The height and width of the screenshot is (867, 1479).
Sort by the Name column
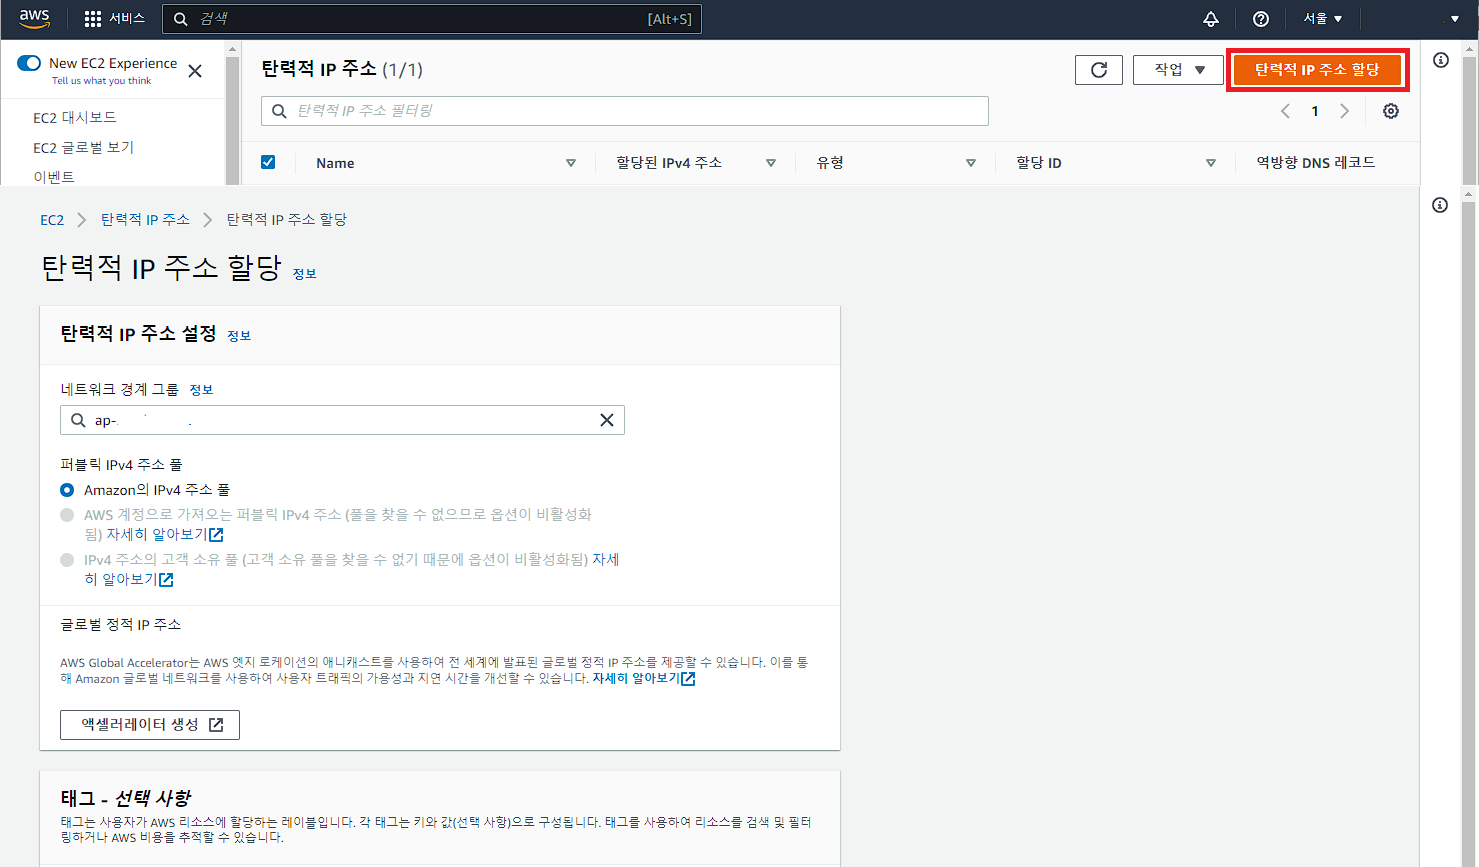571,163
